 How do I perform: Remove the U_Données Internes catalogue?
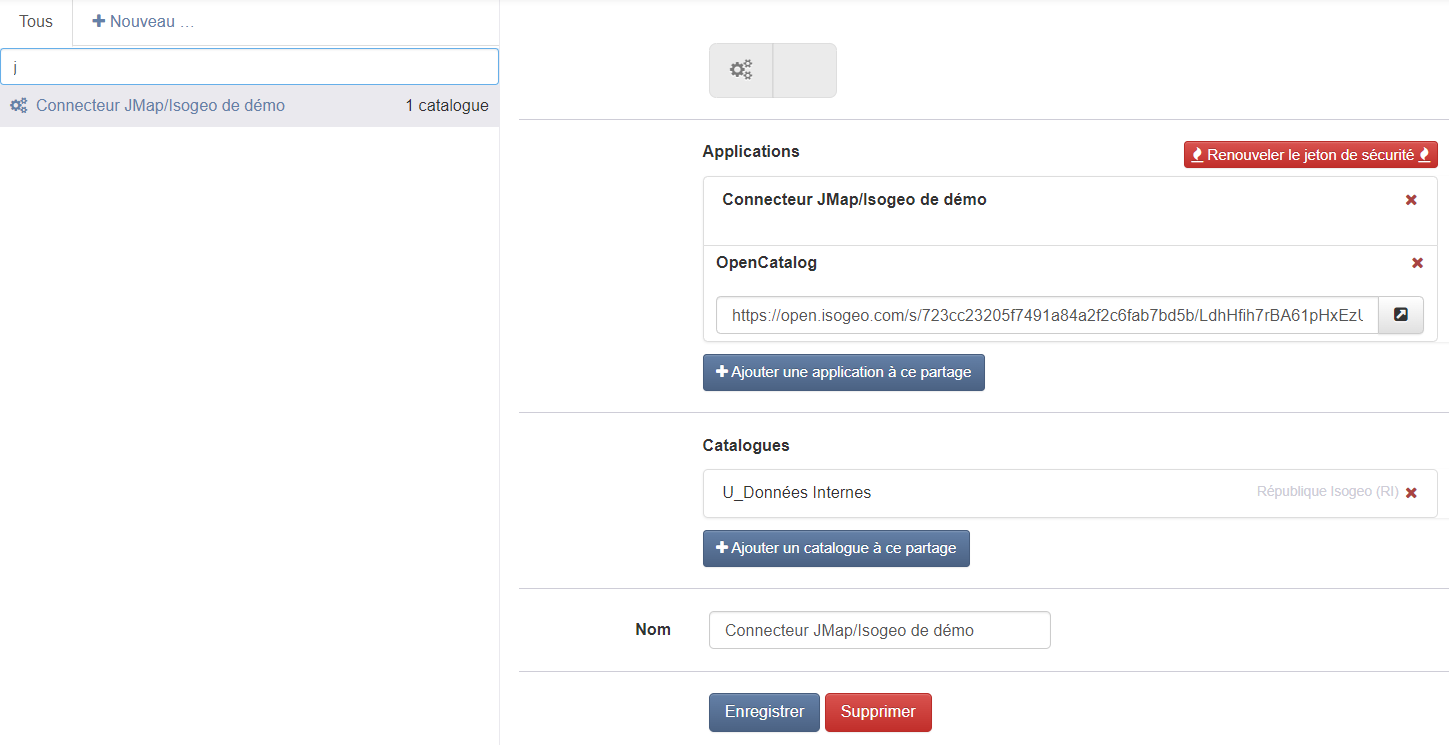pos(1411,493)
